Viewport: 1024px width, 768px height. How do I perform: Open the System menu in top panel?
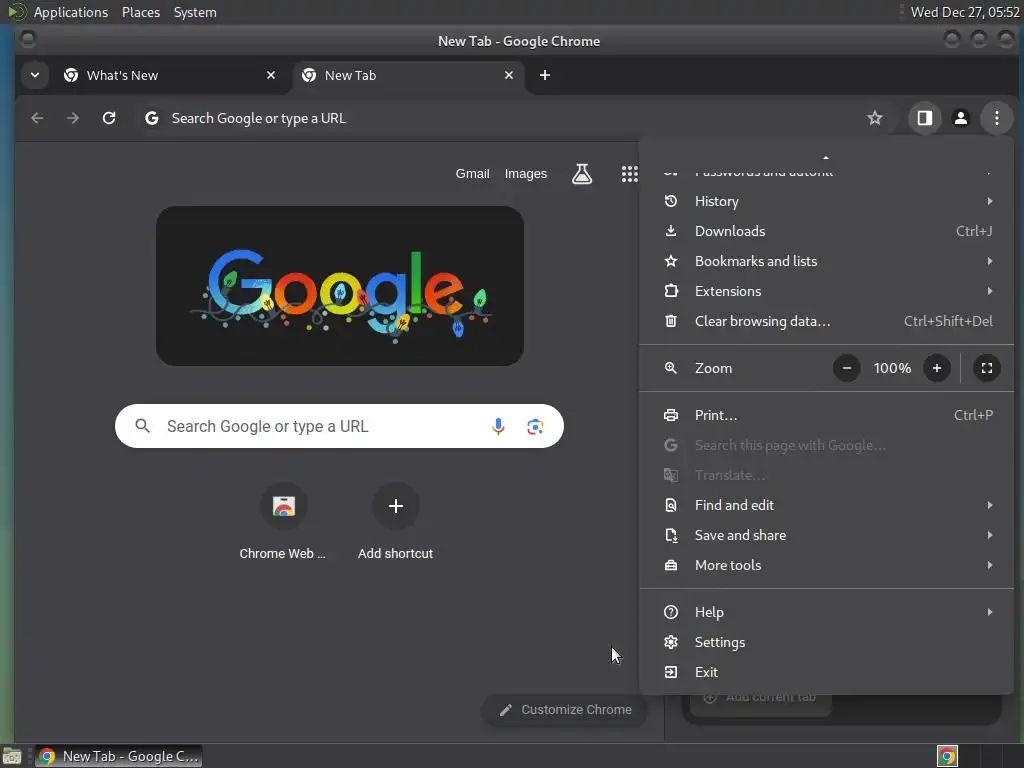[x=195, y=12]
